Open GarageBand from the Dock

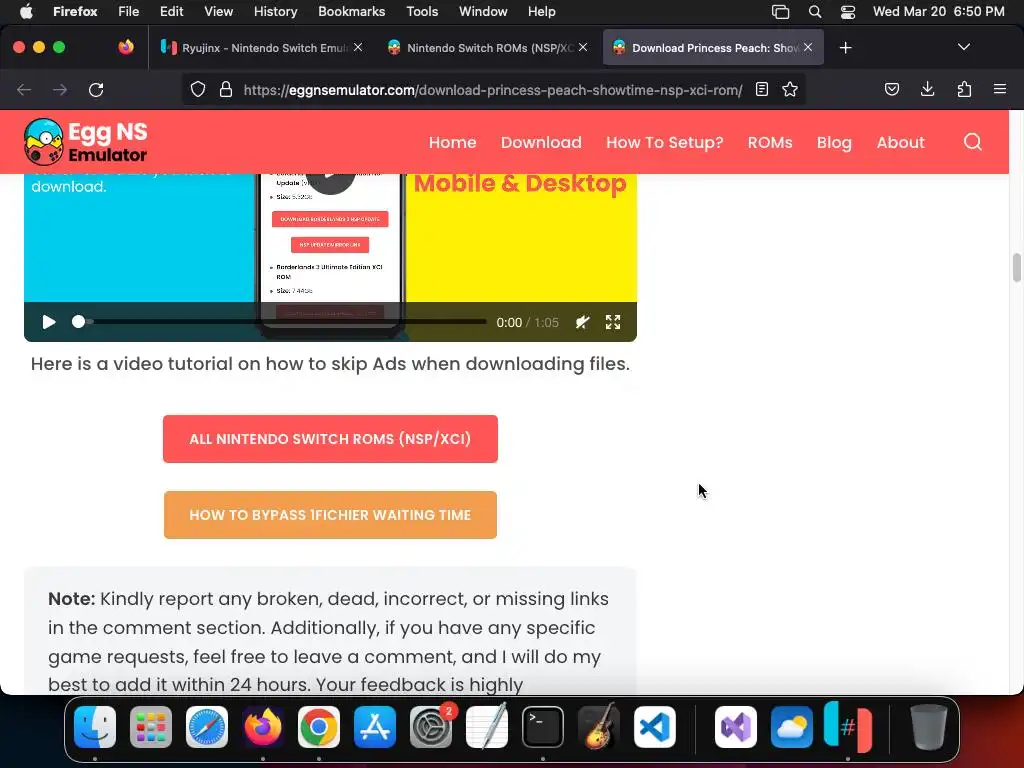598,726
